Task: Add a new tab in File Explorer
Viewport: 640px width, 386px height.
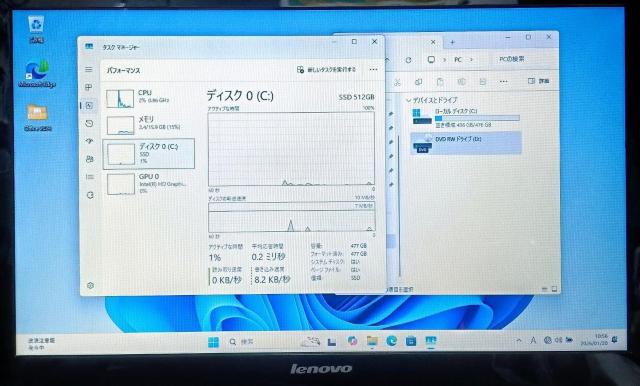Action: pyautogui.click(x=452, y=42)
